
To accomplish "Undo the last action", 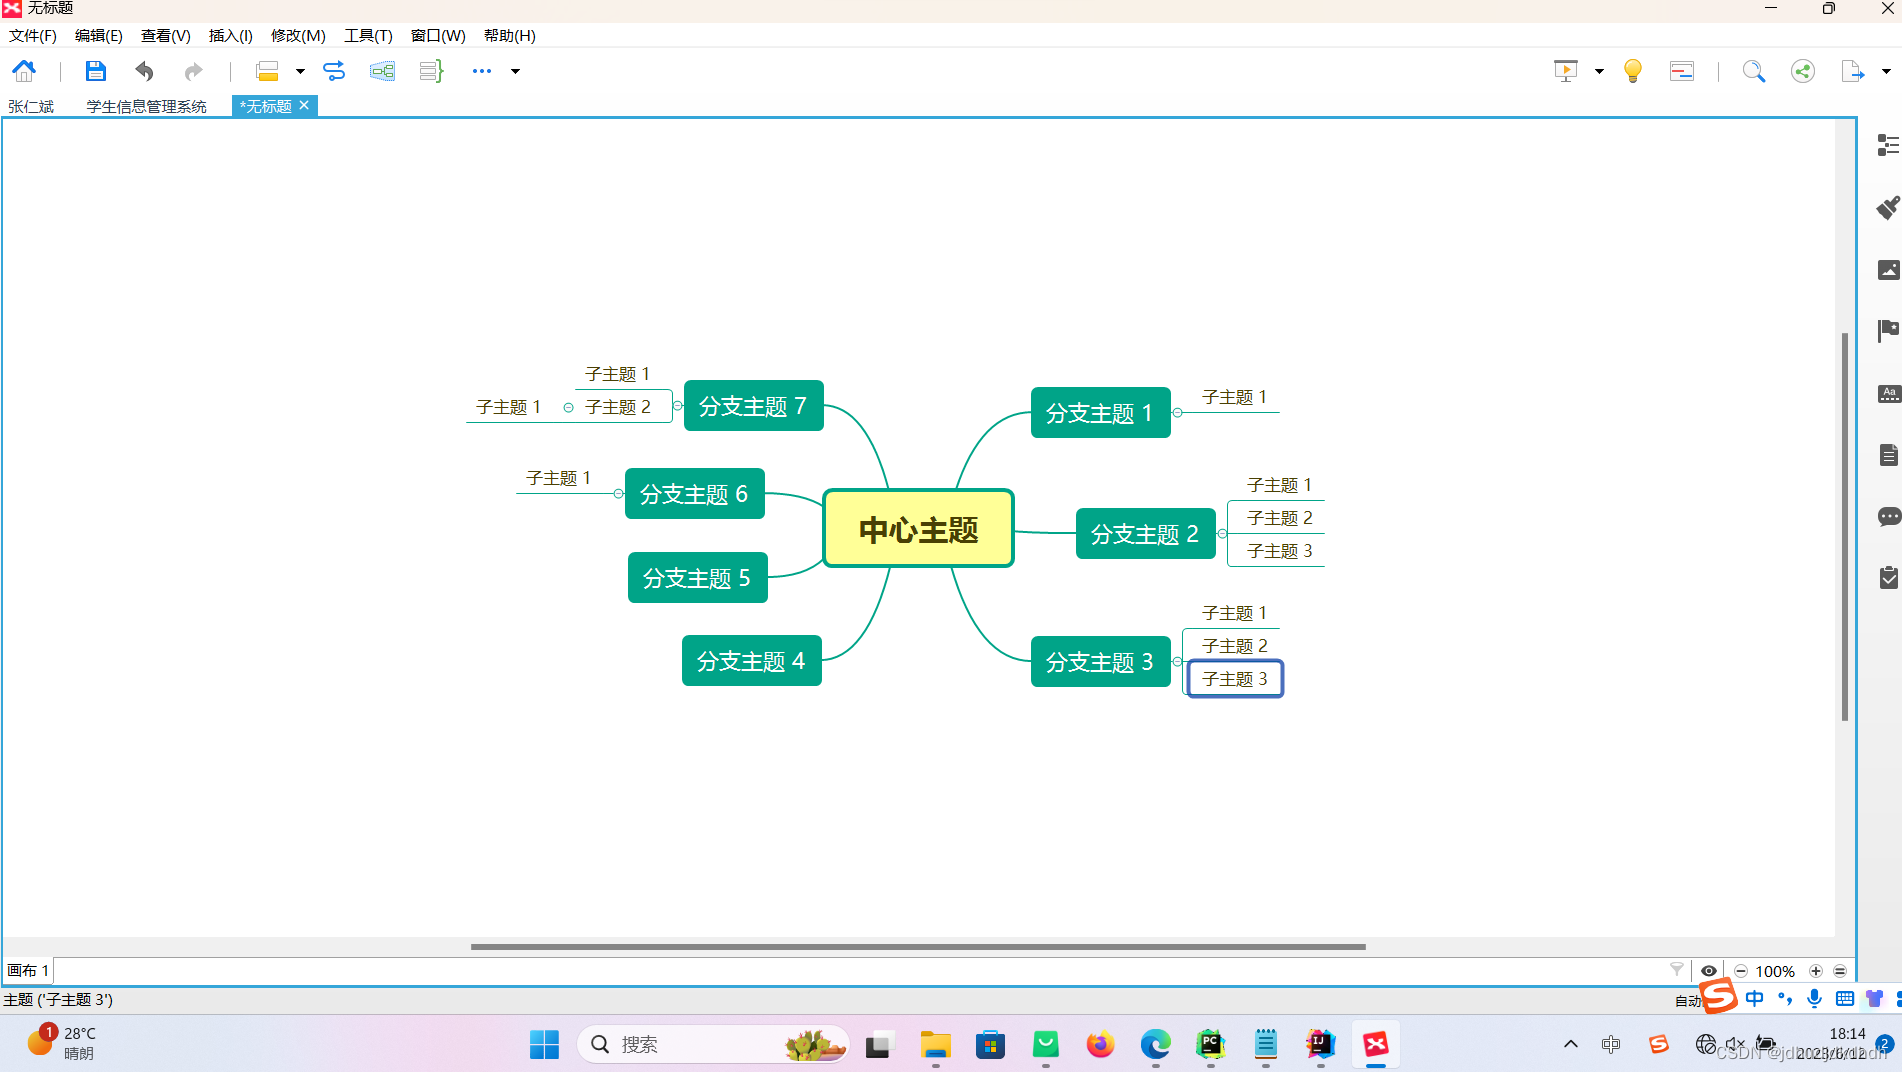I will 144,70.
